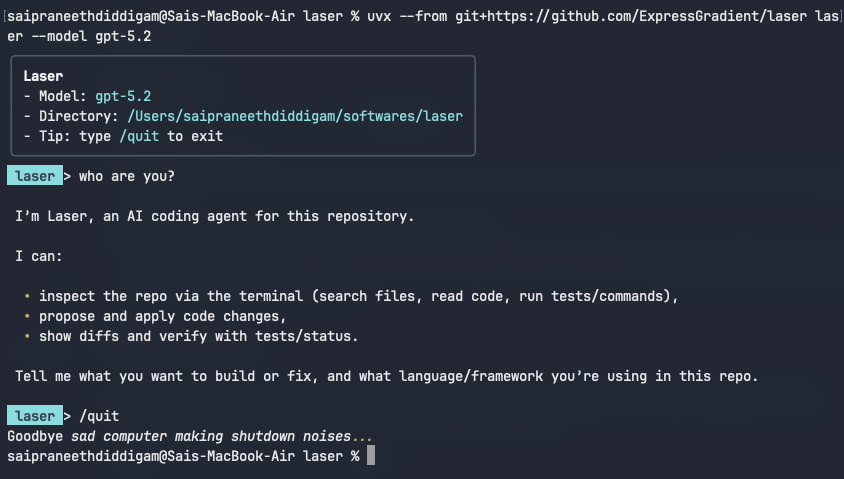This screenshot has width=844, height=479.
Task: Click the bold Laser title in the info box
Action: (43, 76)
